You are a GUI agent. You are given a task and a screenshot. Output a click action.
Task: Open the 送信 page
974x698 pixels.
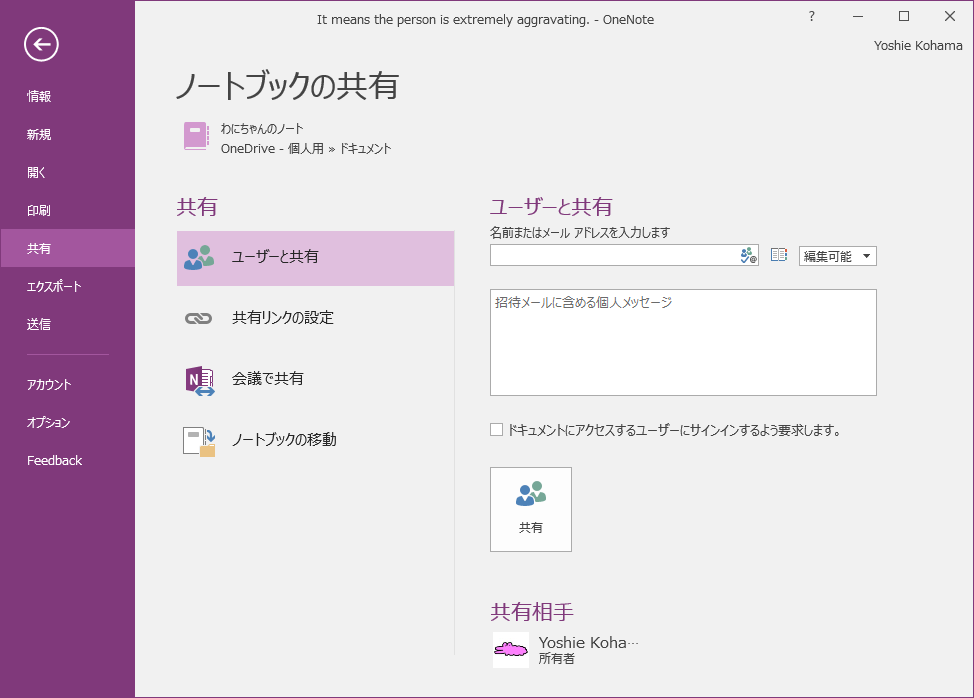tap(68, 324)
